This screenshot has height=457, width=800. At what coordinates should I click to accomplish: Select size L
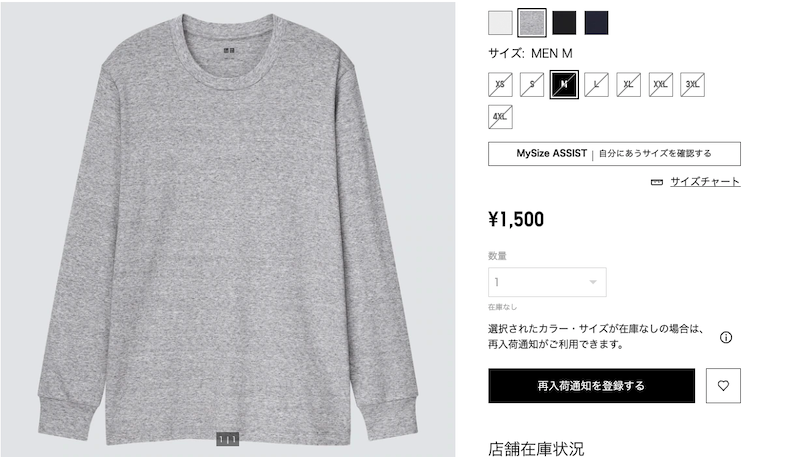(x=596, y=85)
